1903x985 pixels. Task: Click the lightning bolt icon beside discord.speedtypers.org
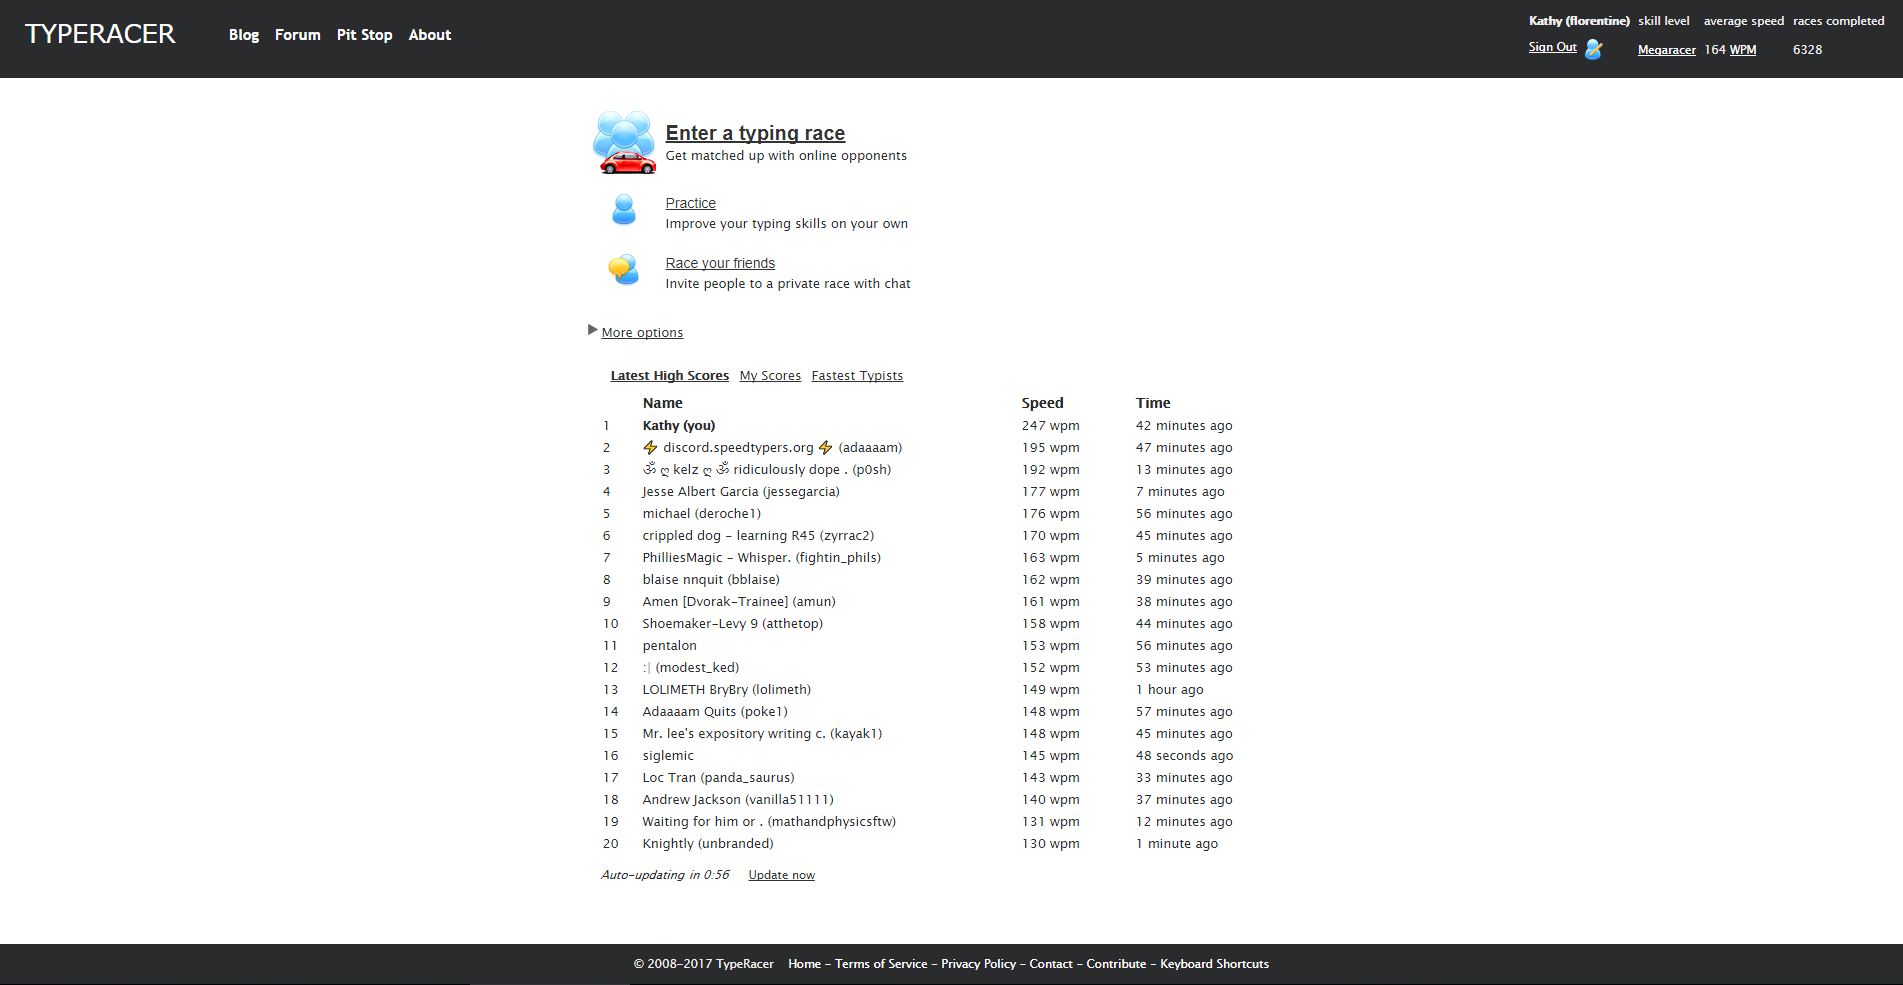(650, 447)
